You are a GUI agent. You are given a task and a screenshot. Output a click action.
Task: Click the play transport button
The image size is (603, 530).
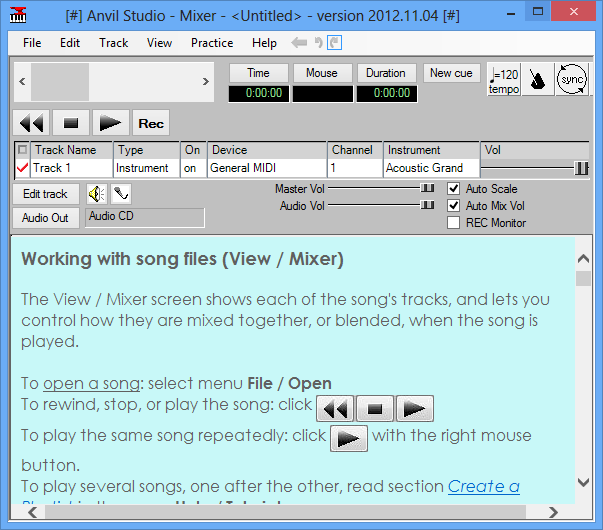tap(111, 123)
